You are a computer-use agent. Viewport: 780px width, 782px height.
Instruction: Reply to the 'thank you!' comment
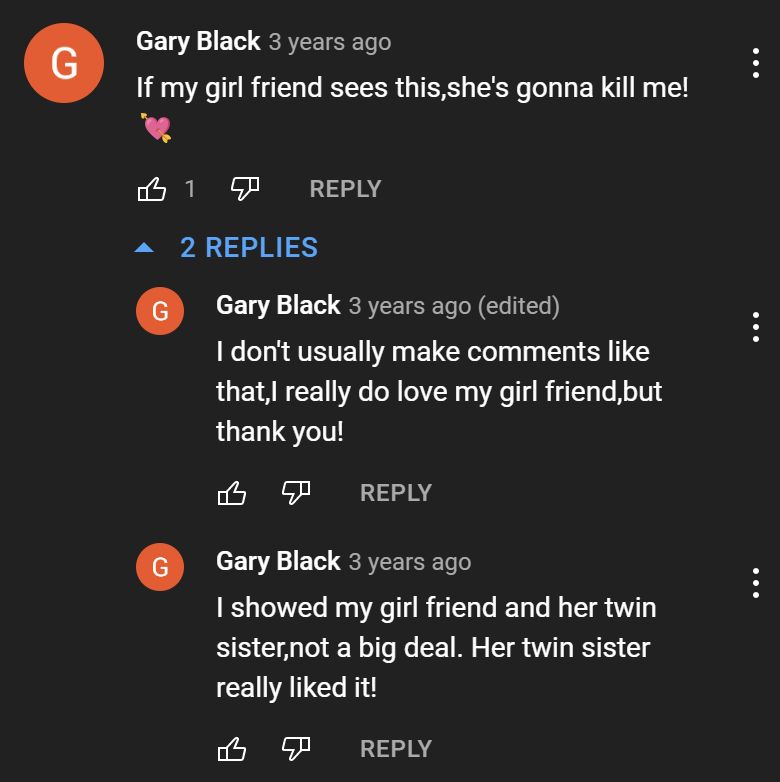396,493
